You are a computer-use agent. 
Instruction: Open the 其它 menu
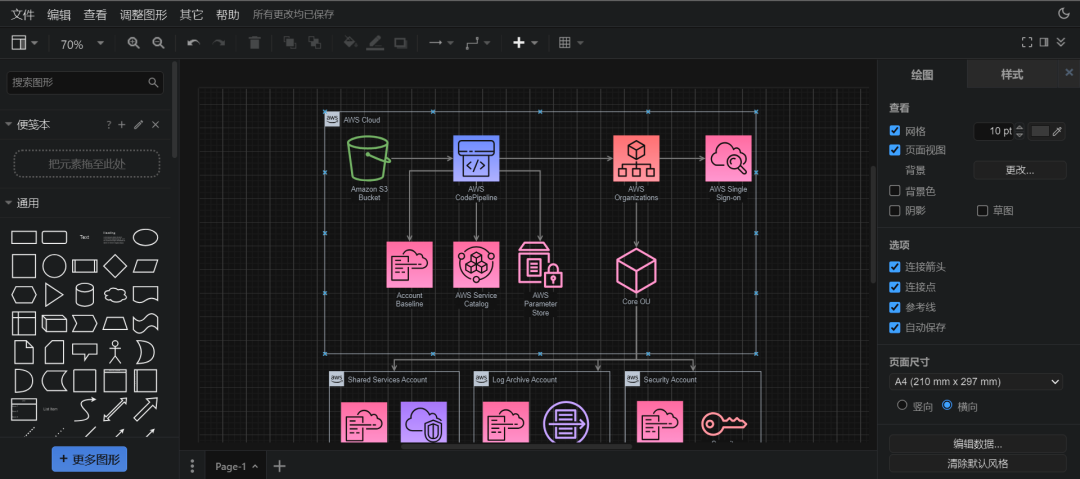click(x=191, y=14)
